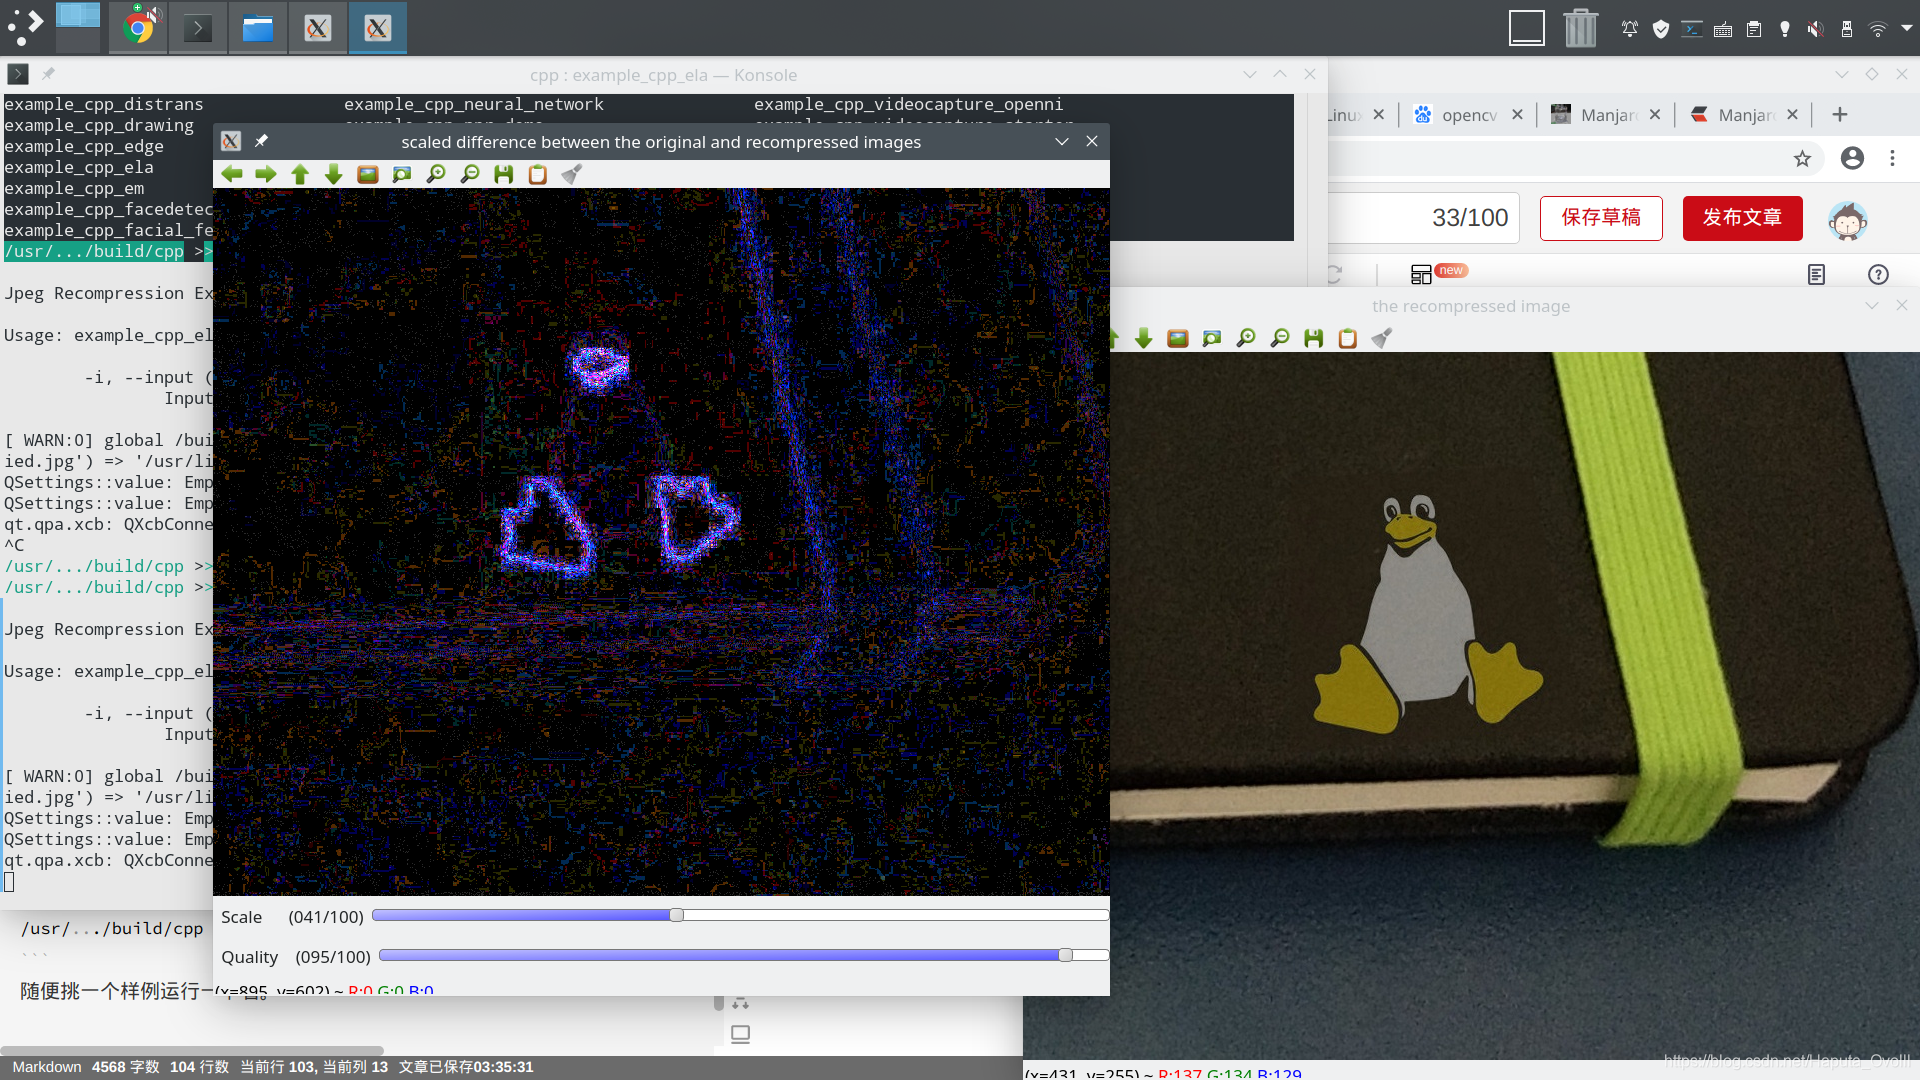Open clipboard manager in the system tray
This screenshot has width=1920, height=1080.
[1754, 28]
